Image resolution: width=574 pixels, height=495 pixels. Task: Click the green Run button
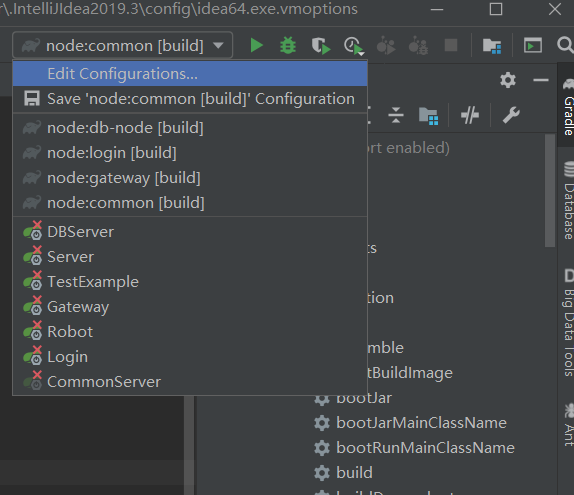pyautogui.click(x=256, y=45)
